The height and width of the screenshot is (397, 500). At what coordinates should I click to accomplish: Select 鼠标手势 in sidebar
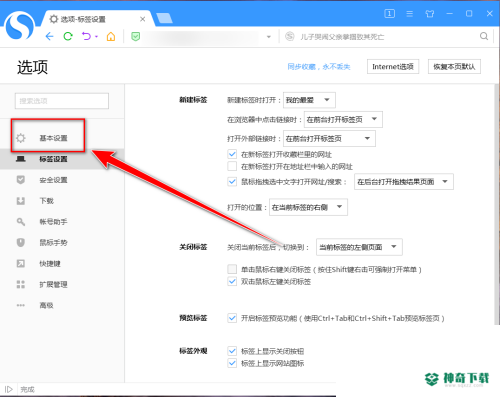click(x=62, y=243)
